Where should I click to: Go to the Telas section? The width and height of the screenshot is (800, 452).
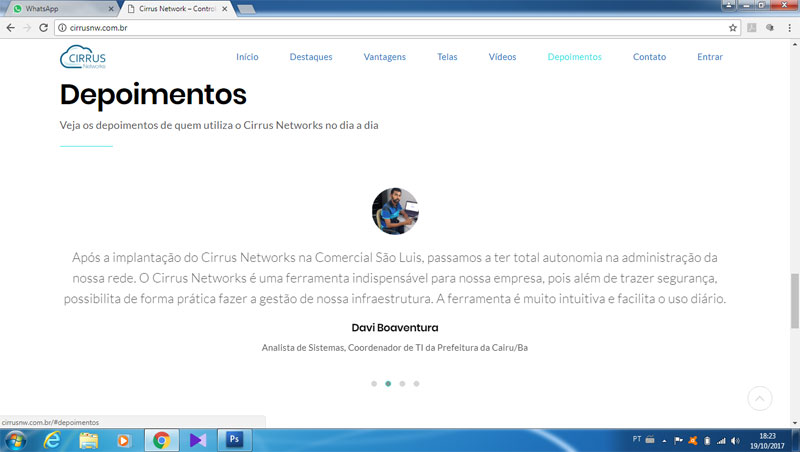coord(447,57)
